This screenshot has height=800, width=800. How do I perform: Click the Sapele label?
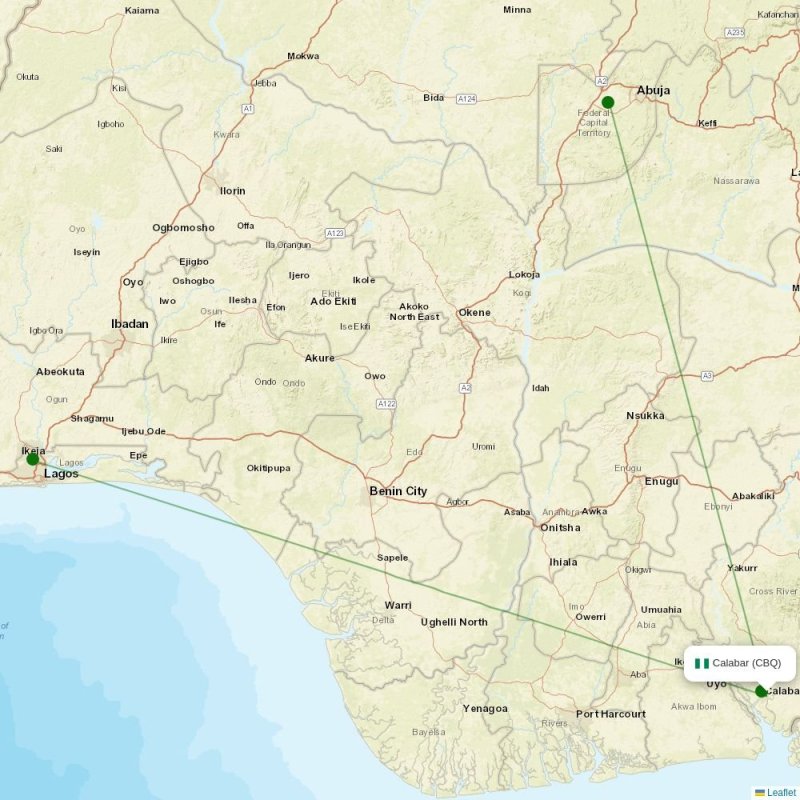tap(392, 558)
